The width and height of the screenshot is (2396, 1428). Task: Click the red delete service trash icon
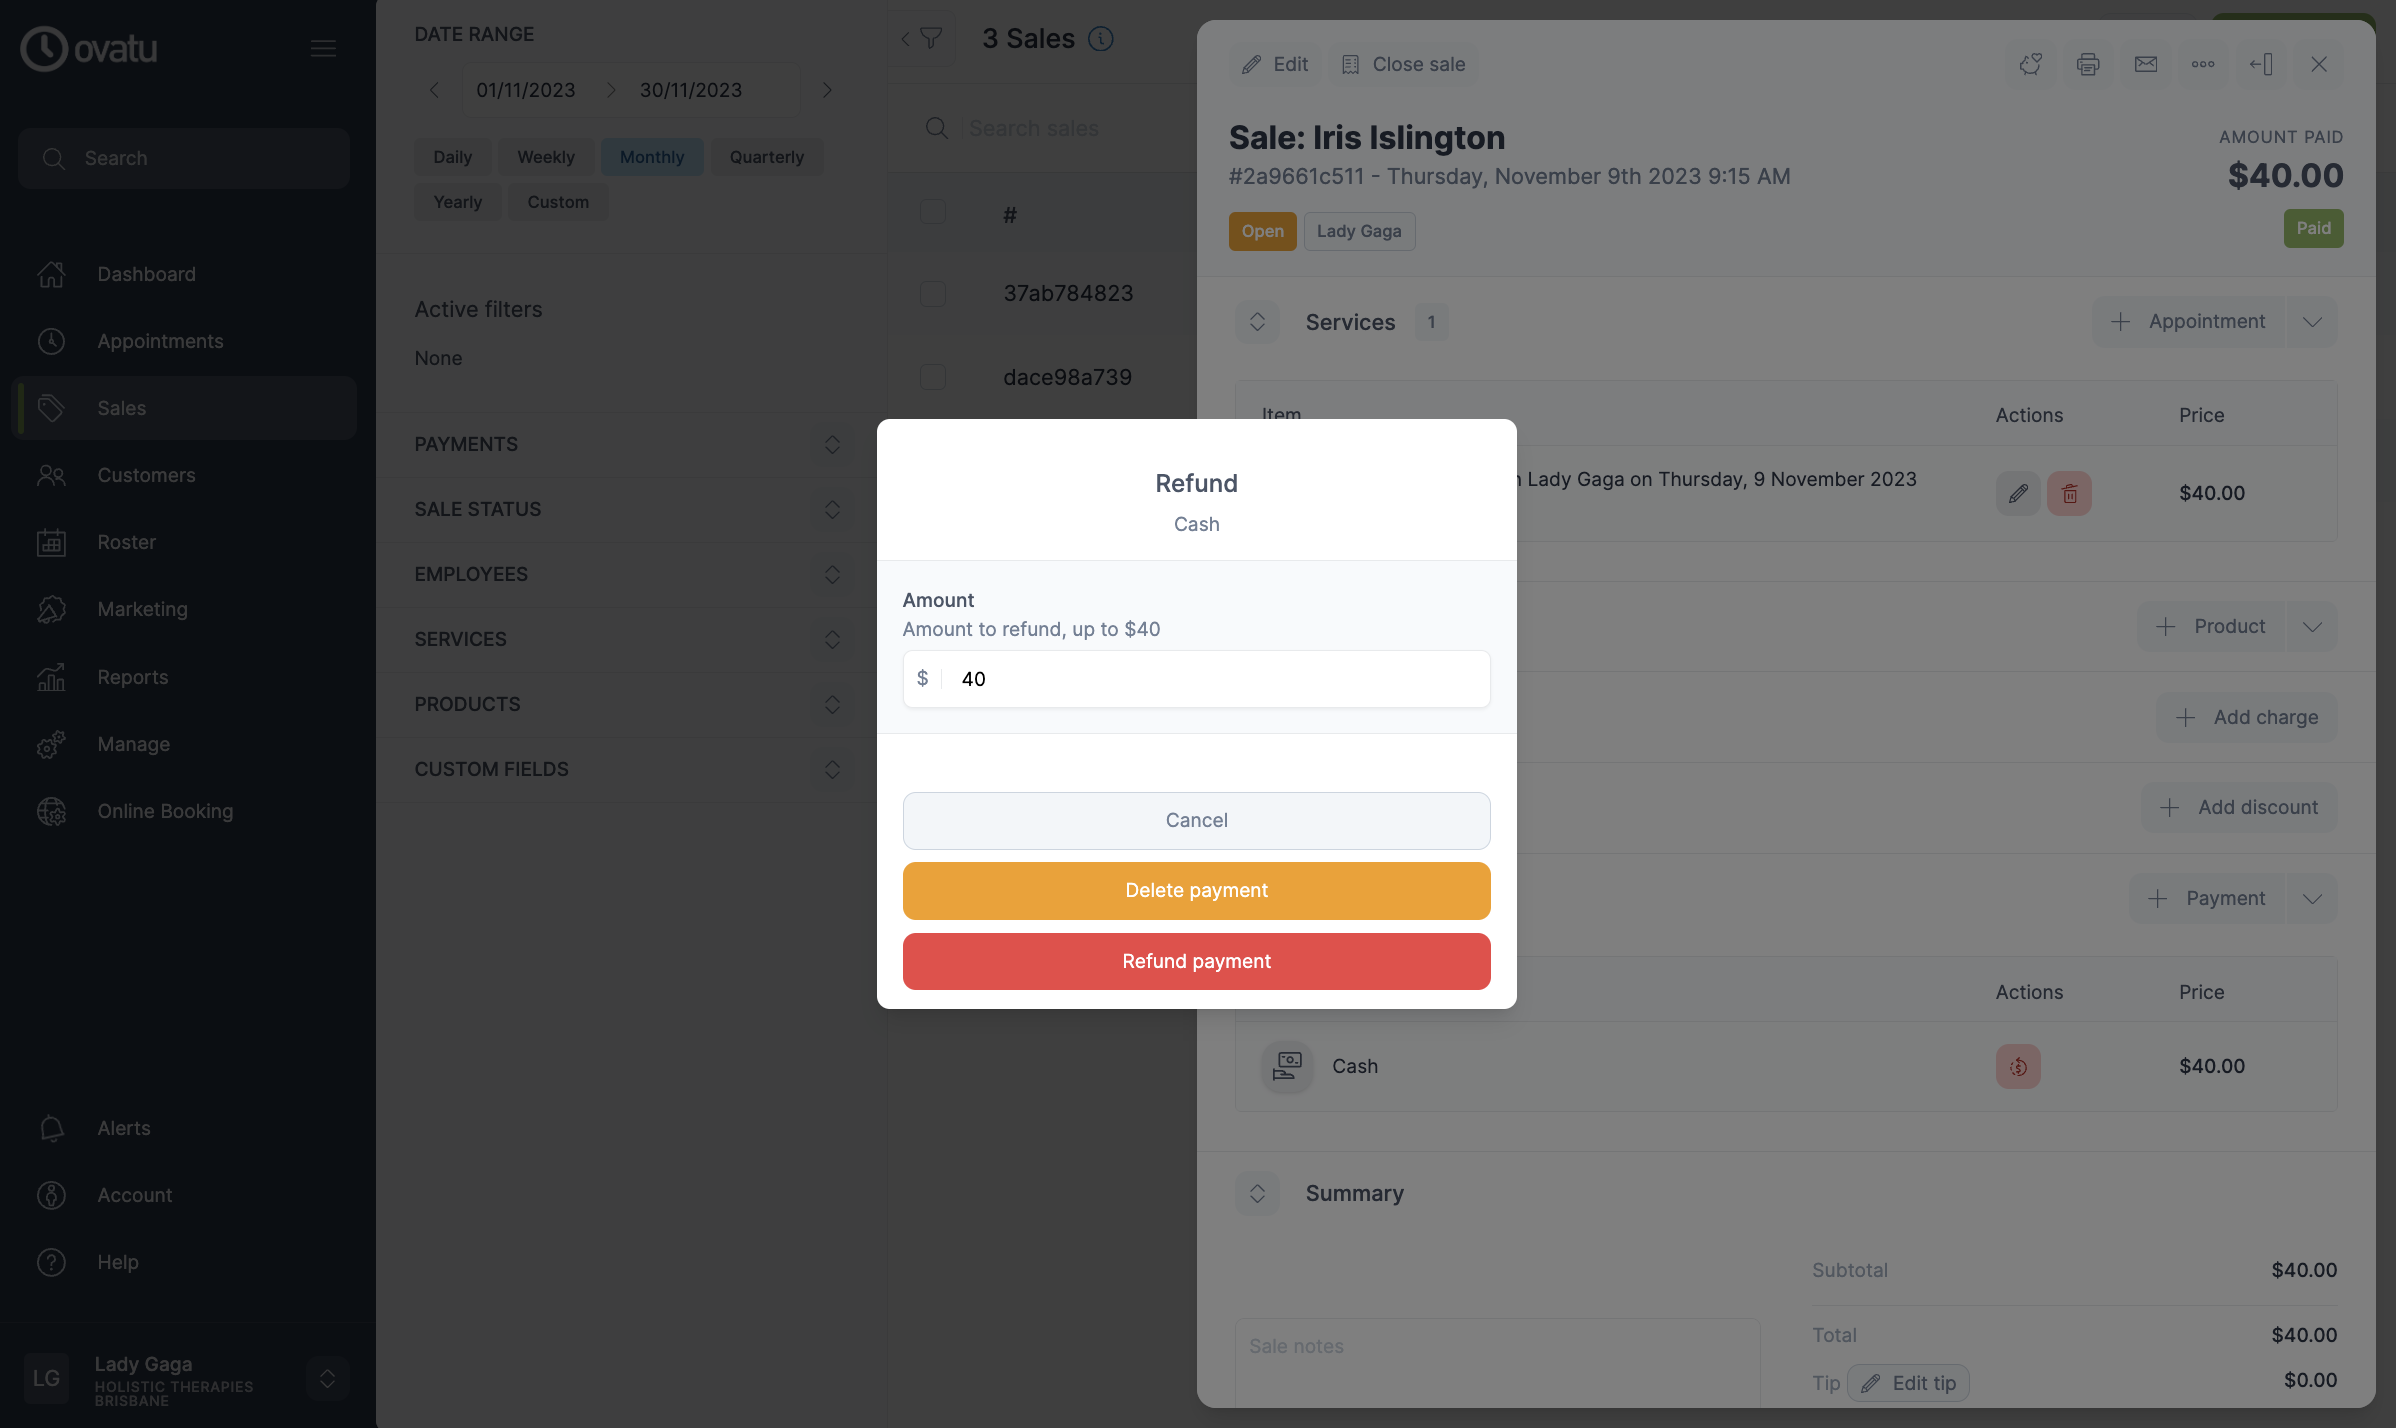pyautogui.click(x=2069, y=493)
